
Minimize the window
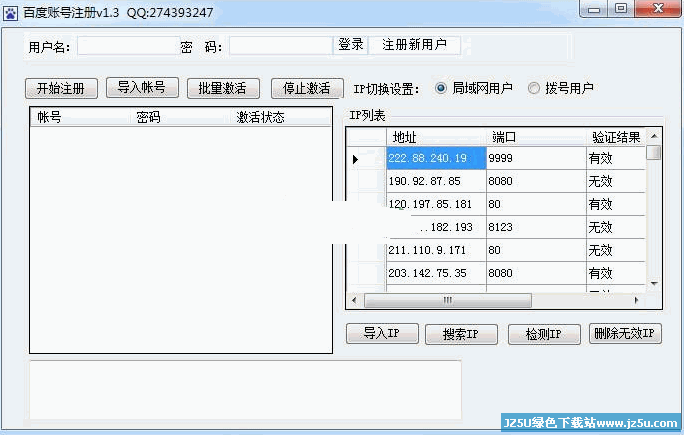(x=594, y=9)
